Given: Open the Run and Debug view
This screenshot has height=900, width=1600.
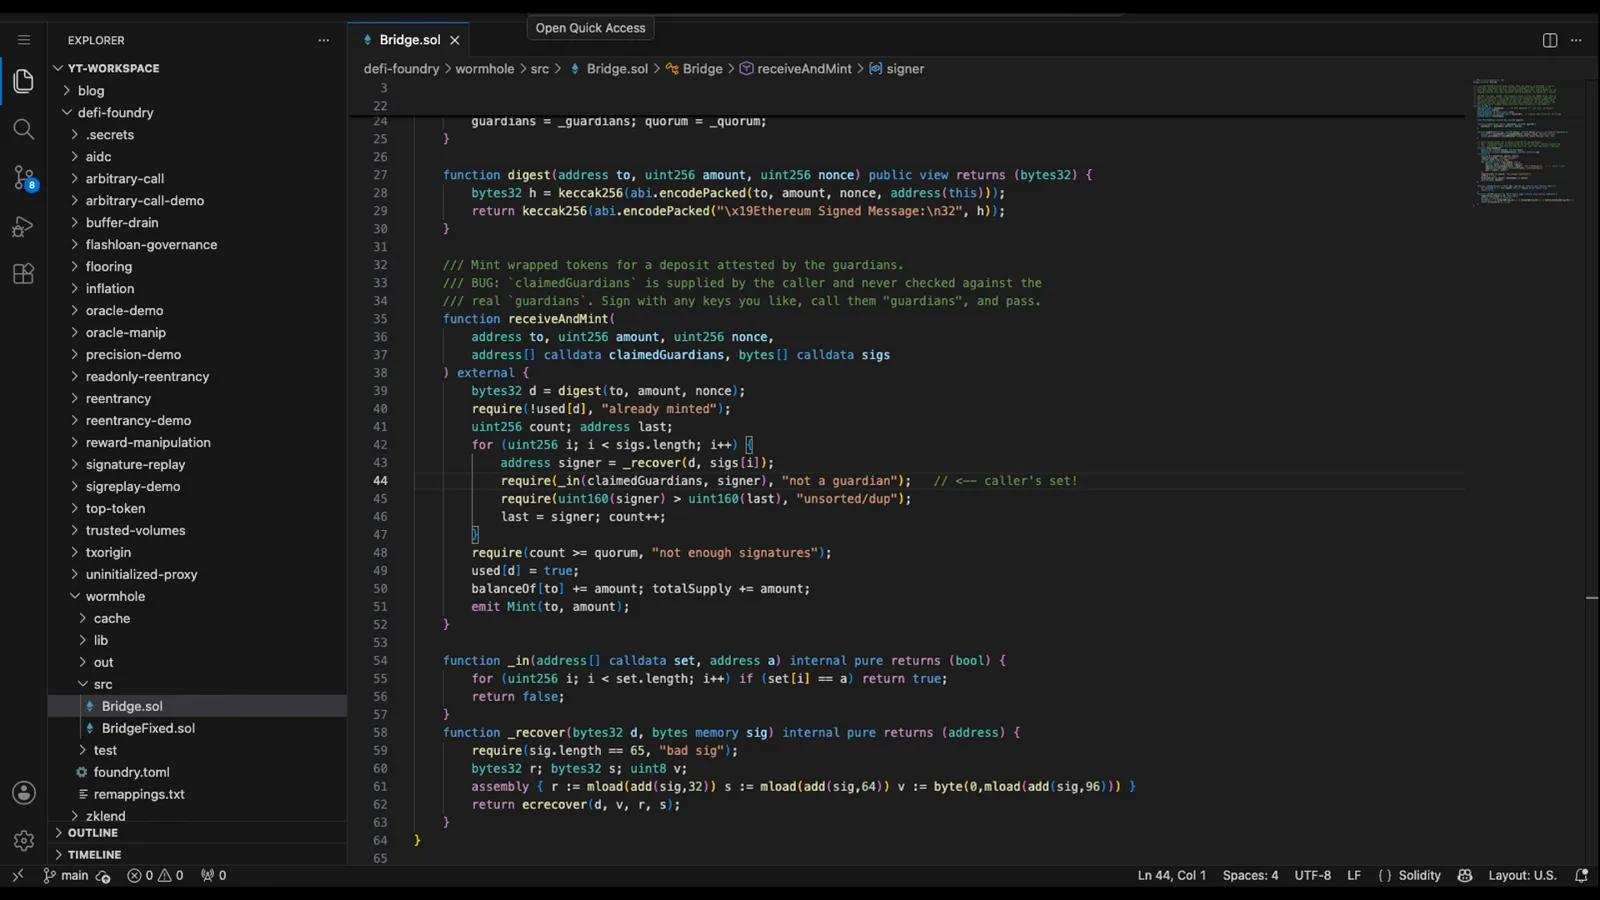Looking at the screenshot, I should coord(23,226).
